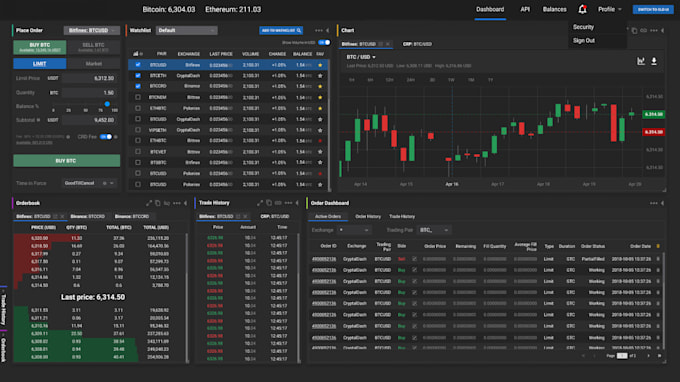
Task: Select Security from Profile menu
Action: tap(583, 27)
